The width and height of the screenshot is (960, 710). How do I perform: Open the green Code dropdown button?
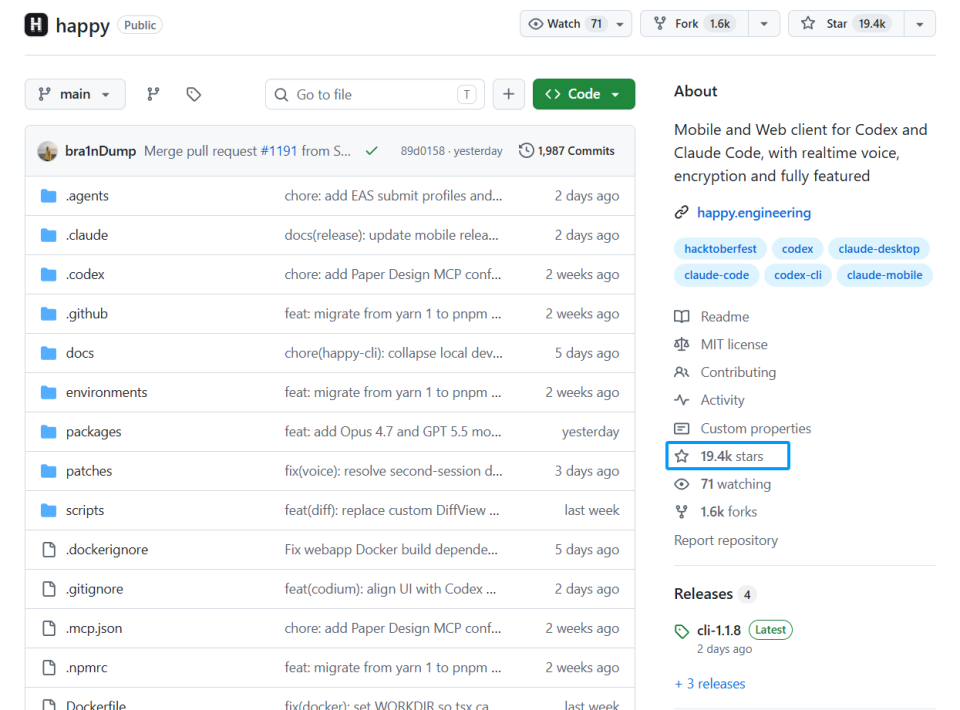click(x=583, y=94)
